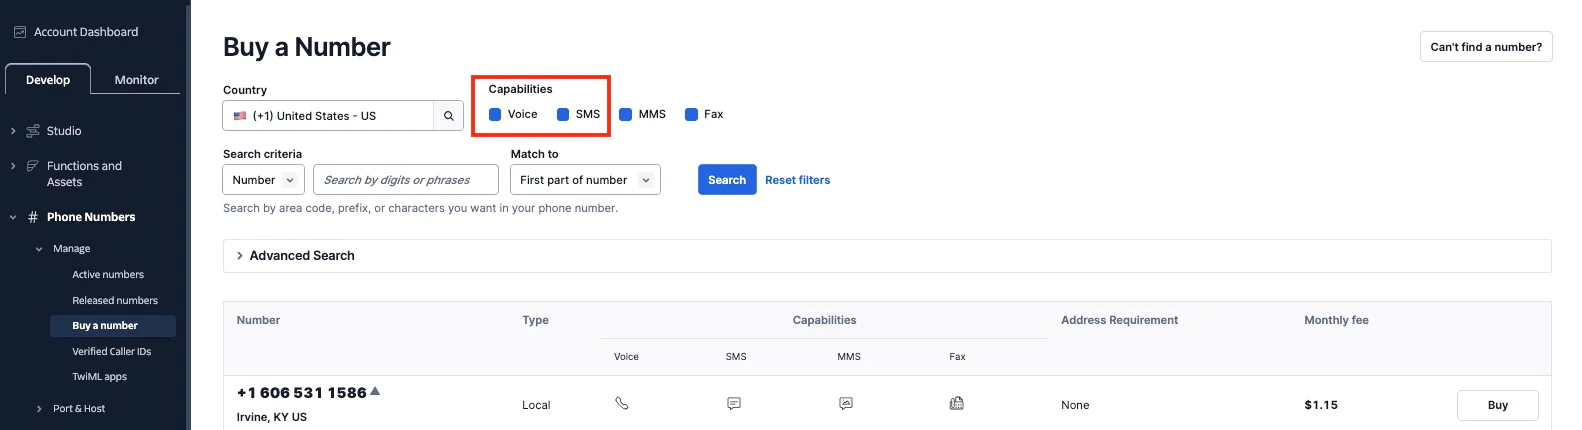Toggle the MMS capability checkbox

pyautogui.click(x=625, y=114)
